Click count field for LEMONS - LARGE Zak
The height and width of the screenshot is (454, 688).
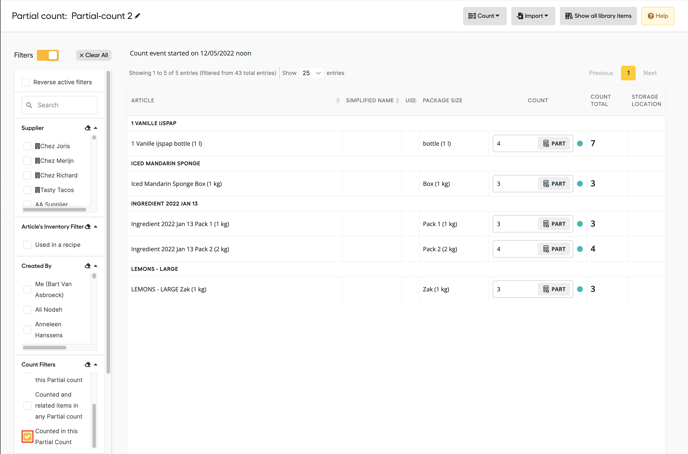click(x=515, y=290)
